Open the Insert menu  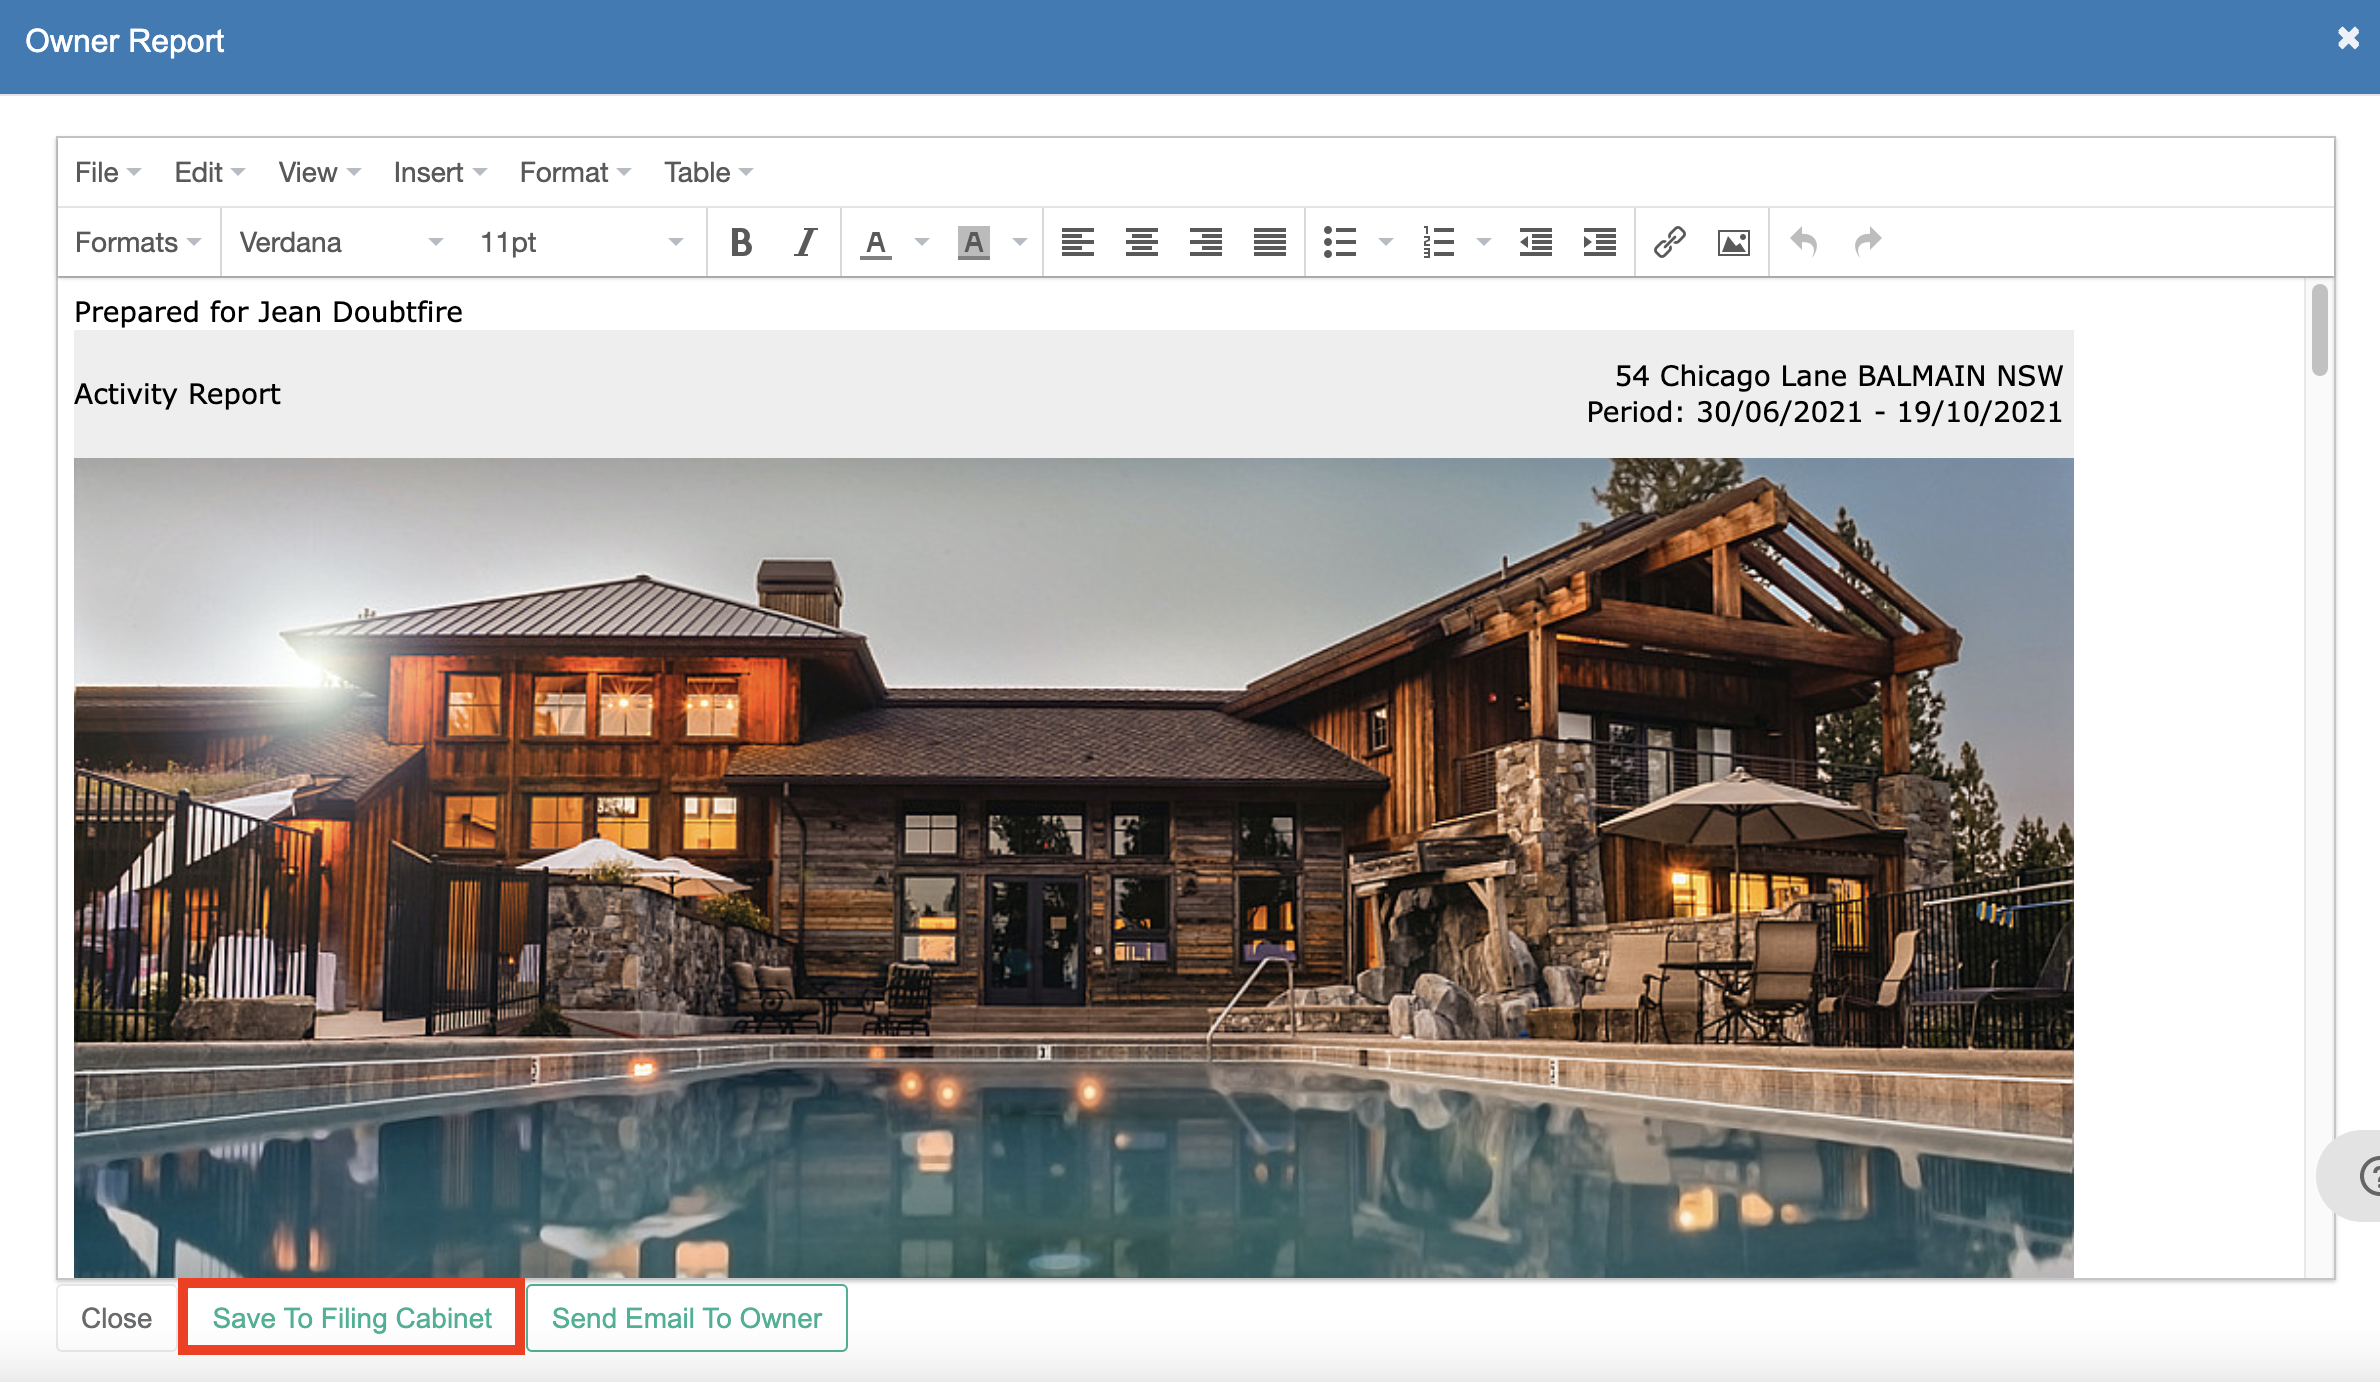pyautogui.click(x=440, y=172)
